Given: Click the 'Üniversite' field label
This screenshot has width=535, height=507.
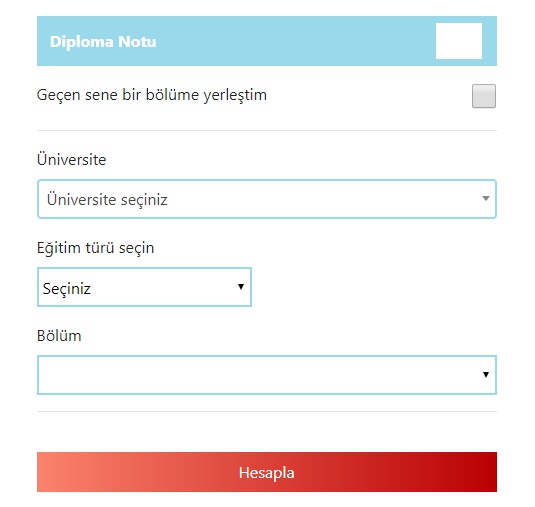Looking at the screenshot, I should tap(72, 159).
